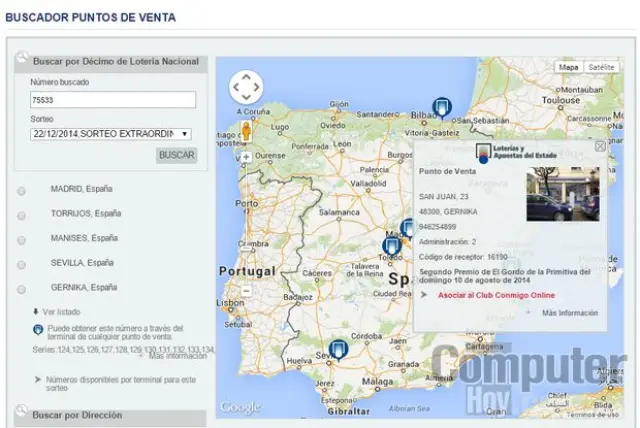The height and width of the screenshot is (428, 640).
Task: Close the Punto de Venta info popup
Action: point(600,146)
